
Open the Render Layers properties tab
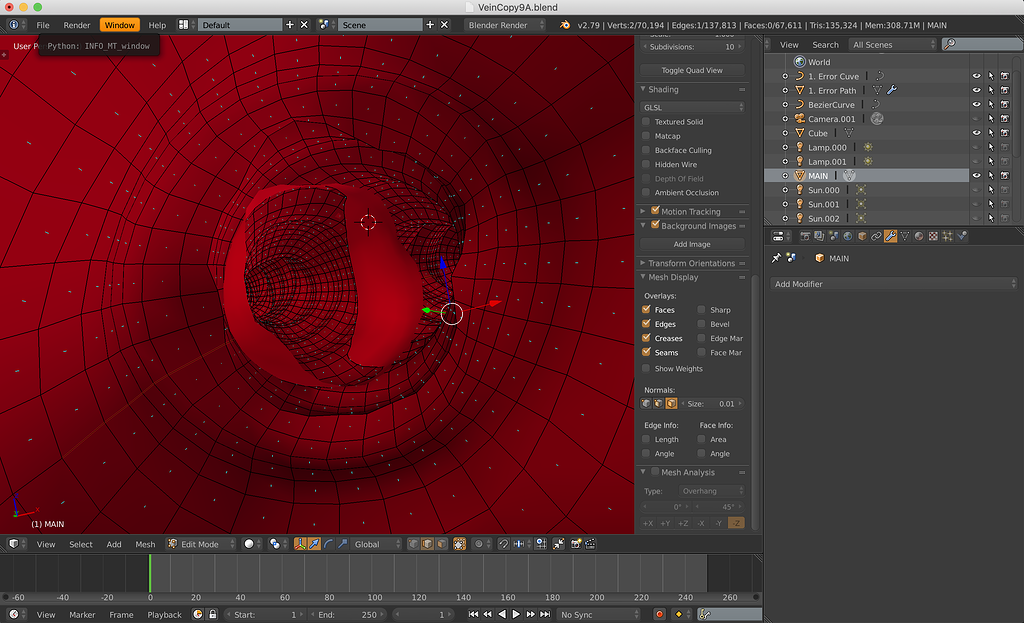pyautogui.click(x=819, y=236)
